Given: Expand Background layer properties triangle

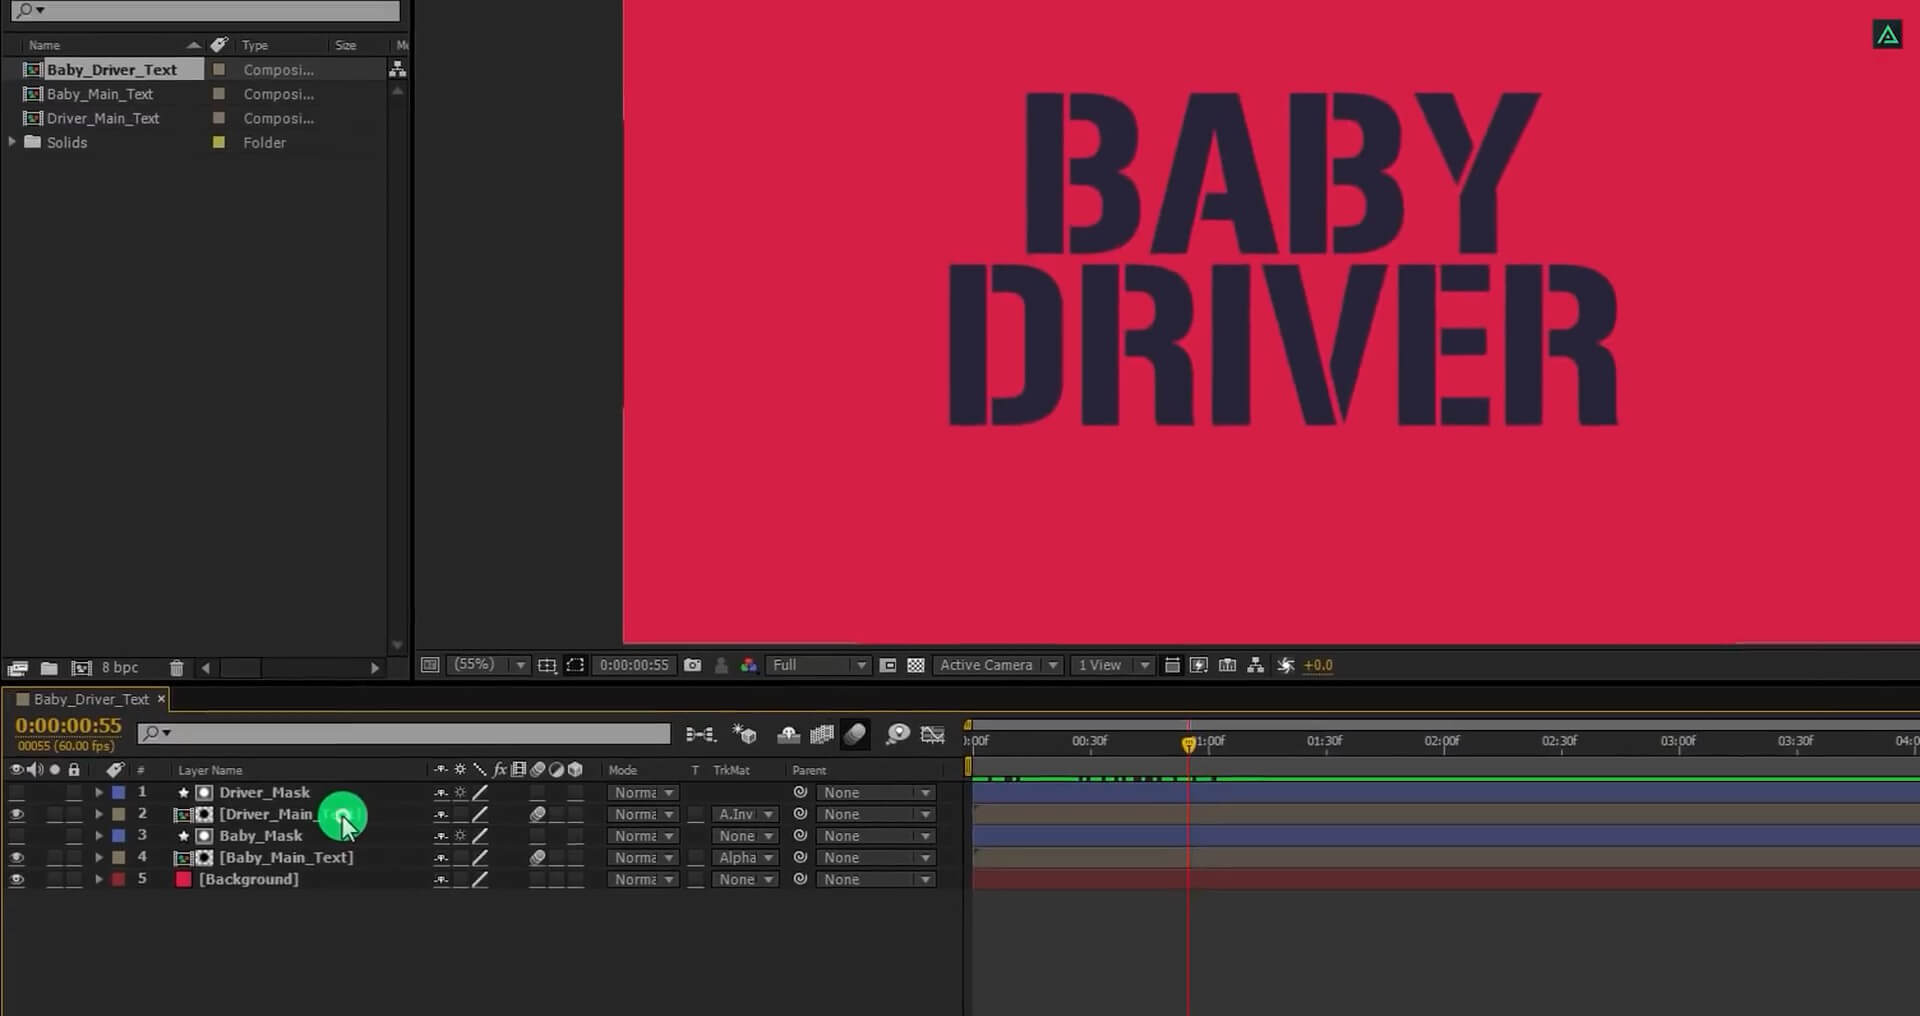Looking at the screenshot, I should click(98, 880).
